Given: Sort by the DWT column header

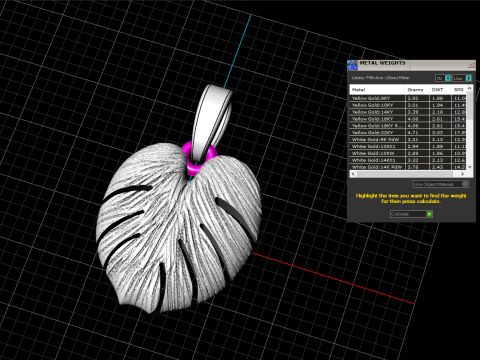Looking at the screenshot, I should point(440,90).
